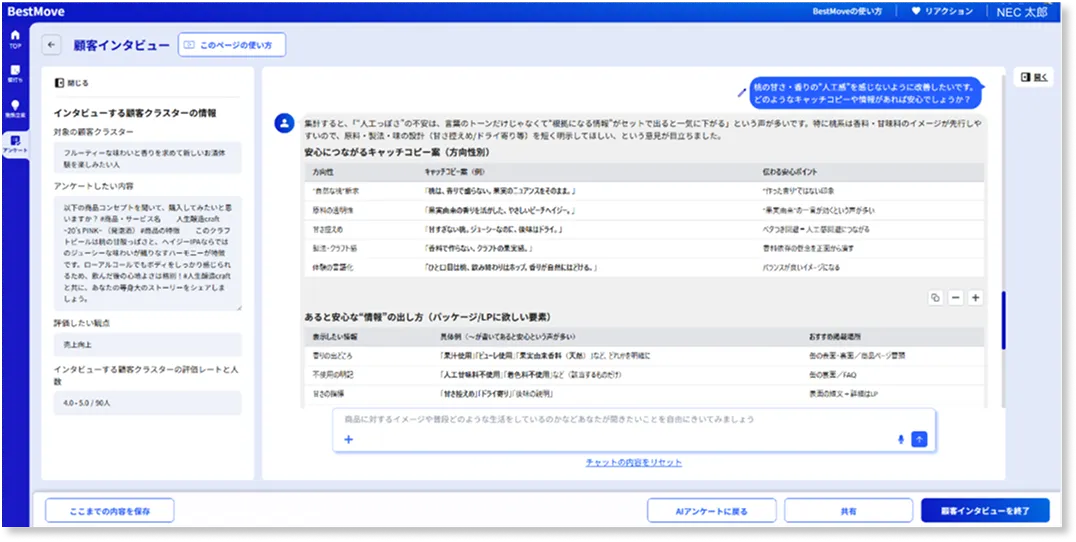This screenshot has height=542, width=1076.
Task: Click the アンケートしたい内容 text area
Action: click(x=148, y=254)
